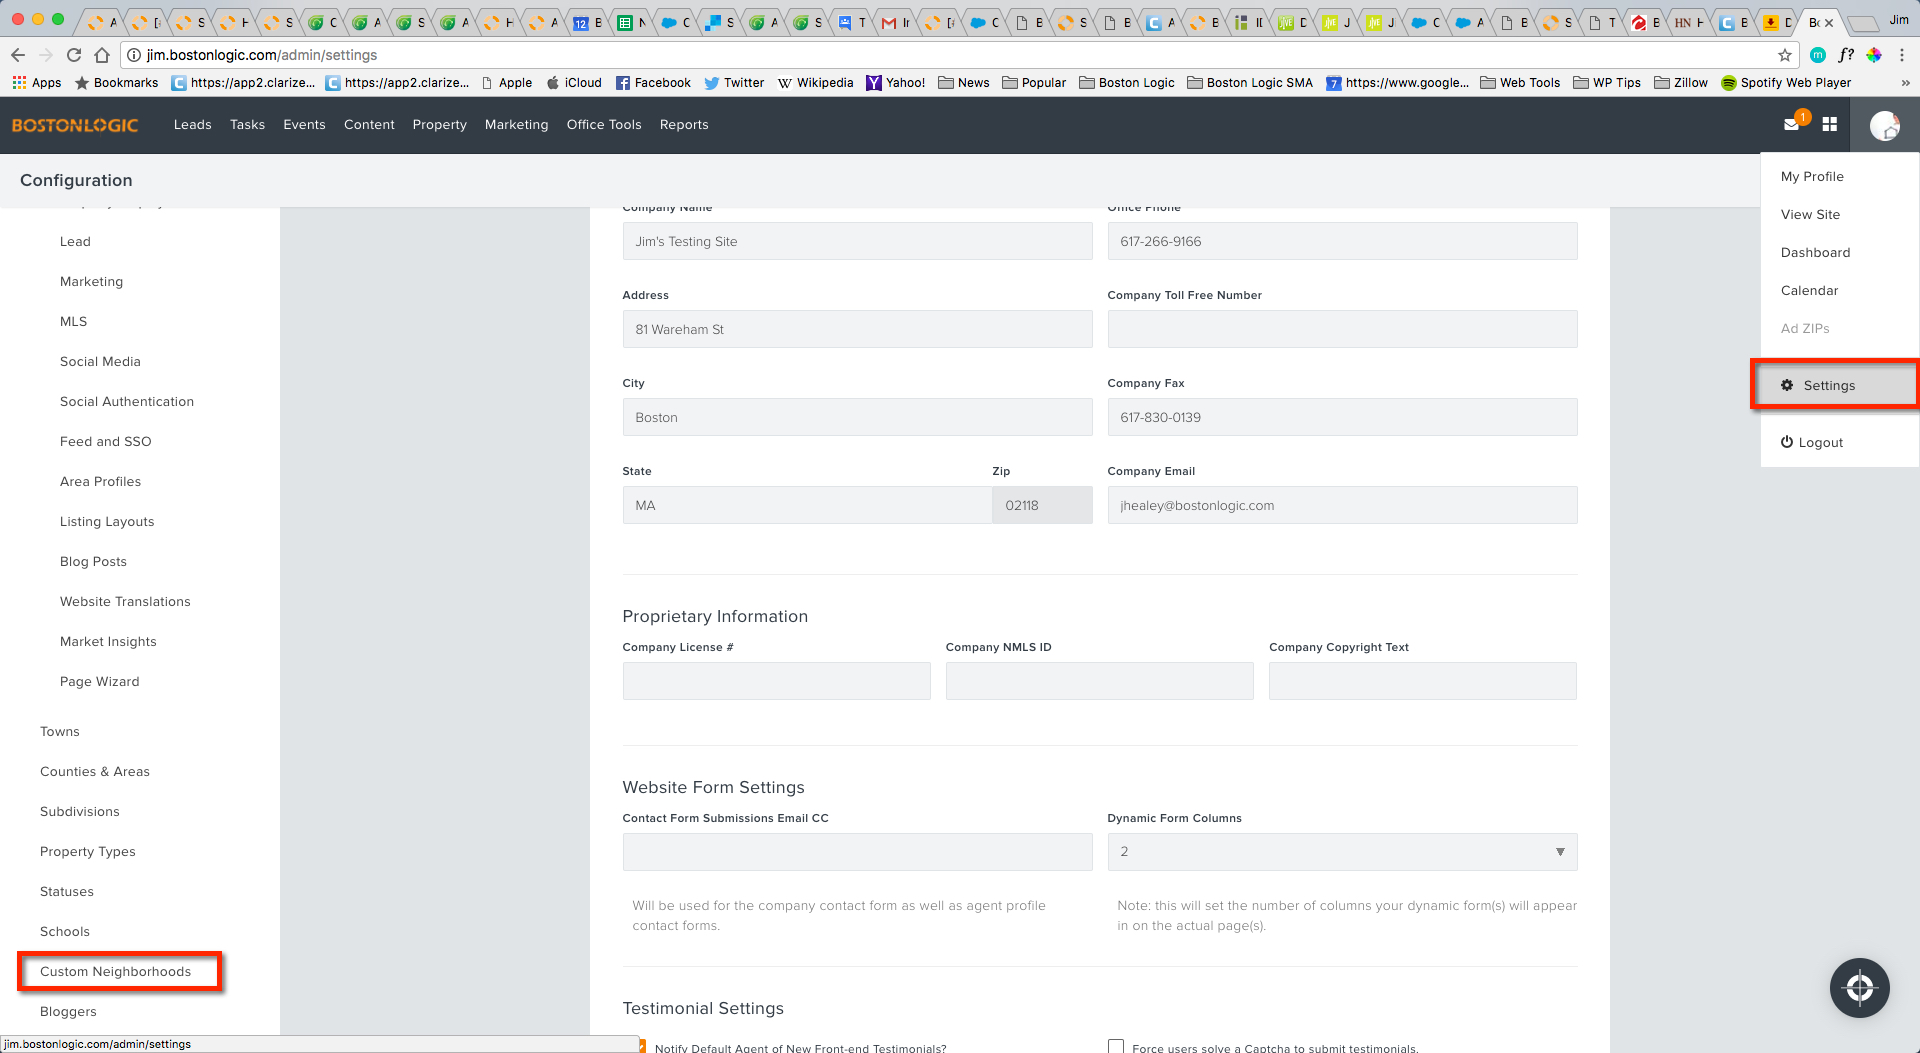The image size is (1920, 1053).
Task: Click View Site in the profile dropdown
Action: [1810, 214]
